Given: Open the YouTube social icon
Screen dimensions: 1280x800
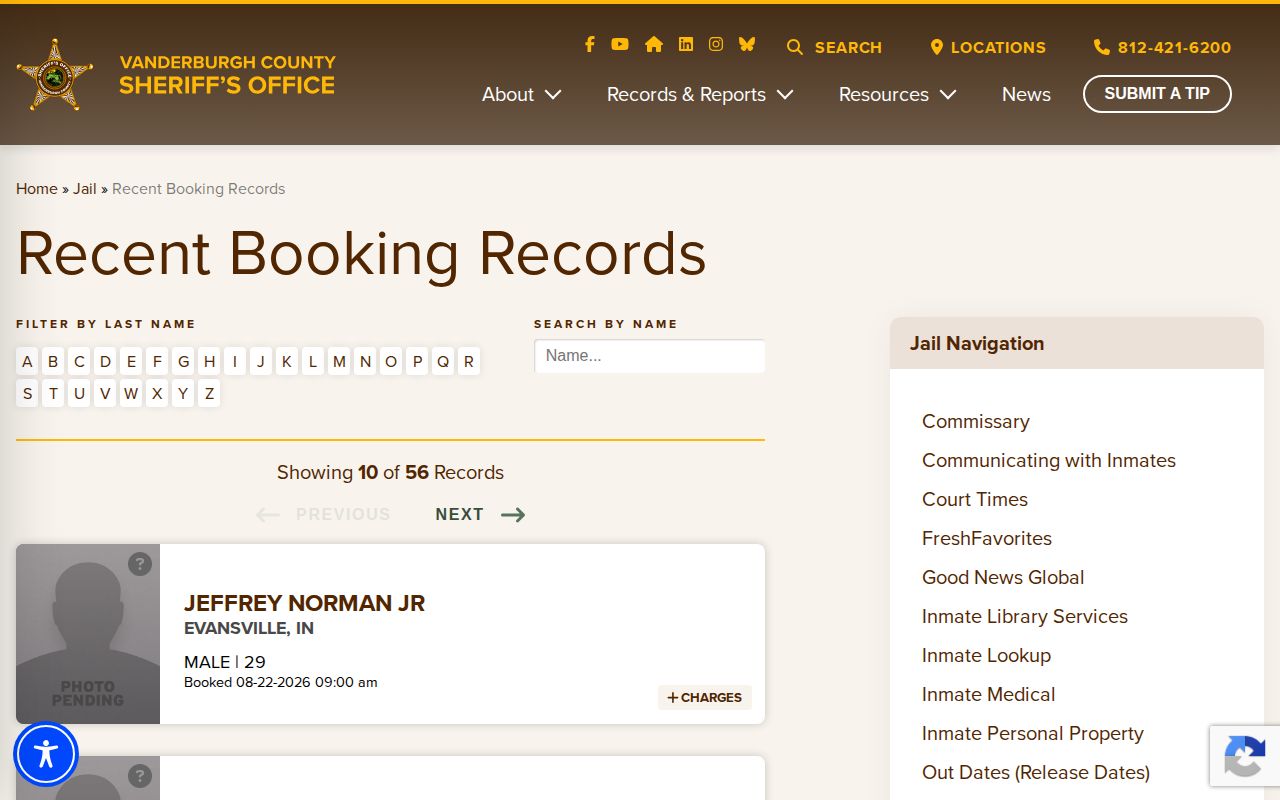Looking at the screenshot, I should pyautogui.click(x=620, y=44).
